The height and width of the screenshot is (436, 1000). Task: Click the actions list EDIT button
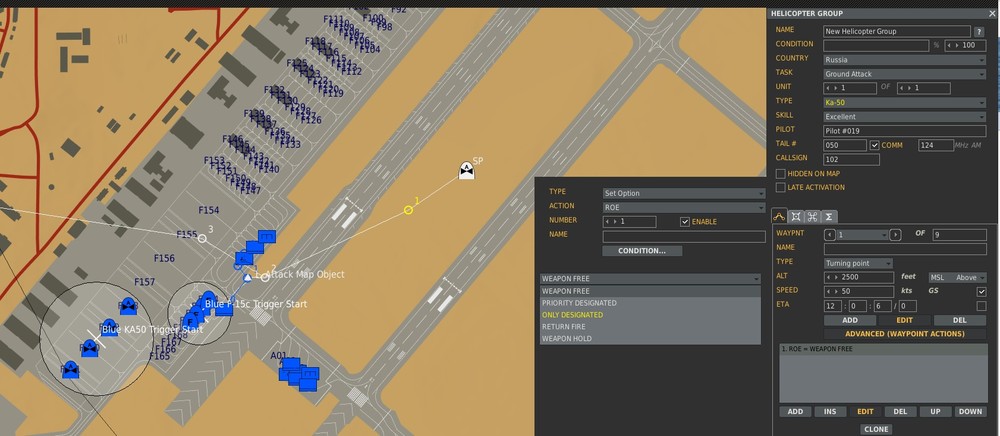click(x=865, y=412)
